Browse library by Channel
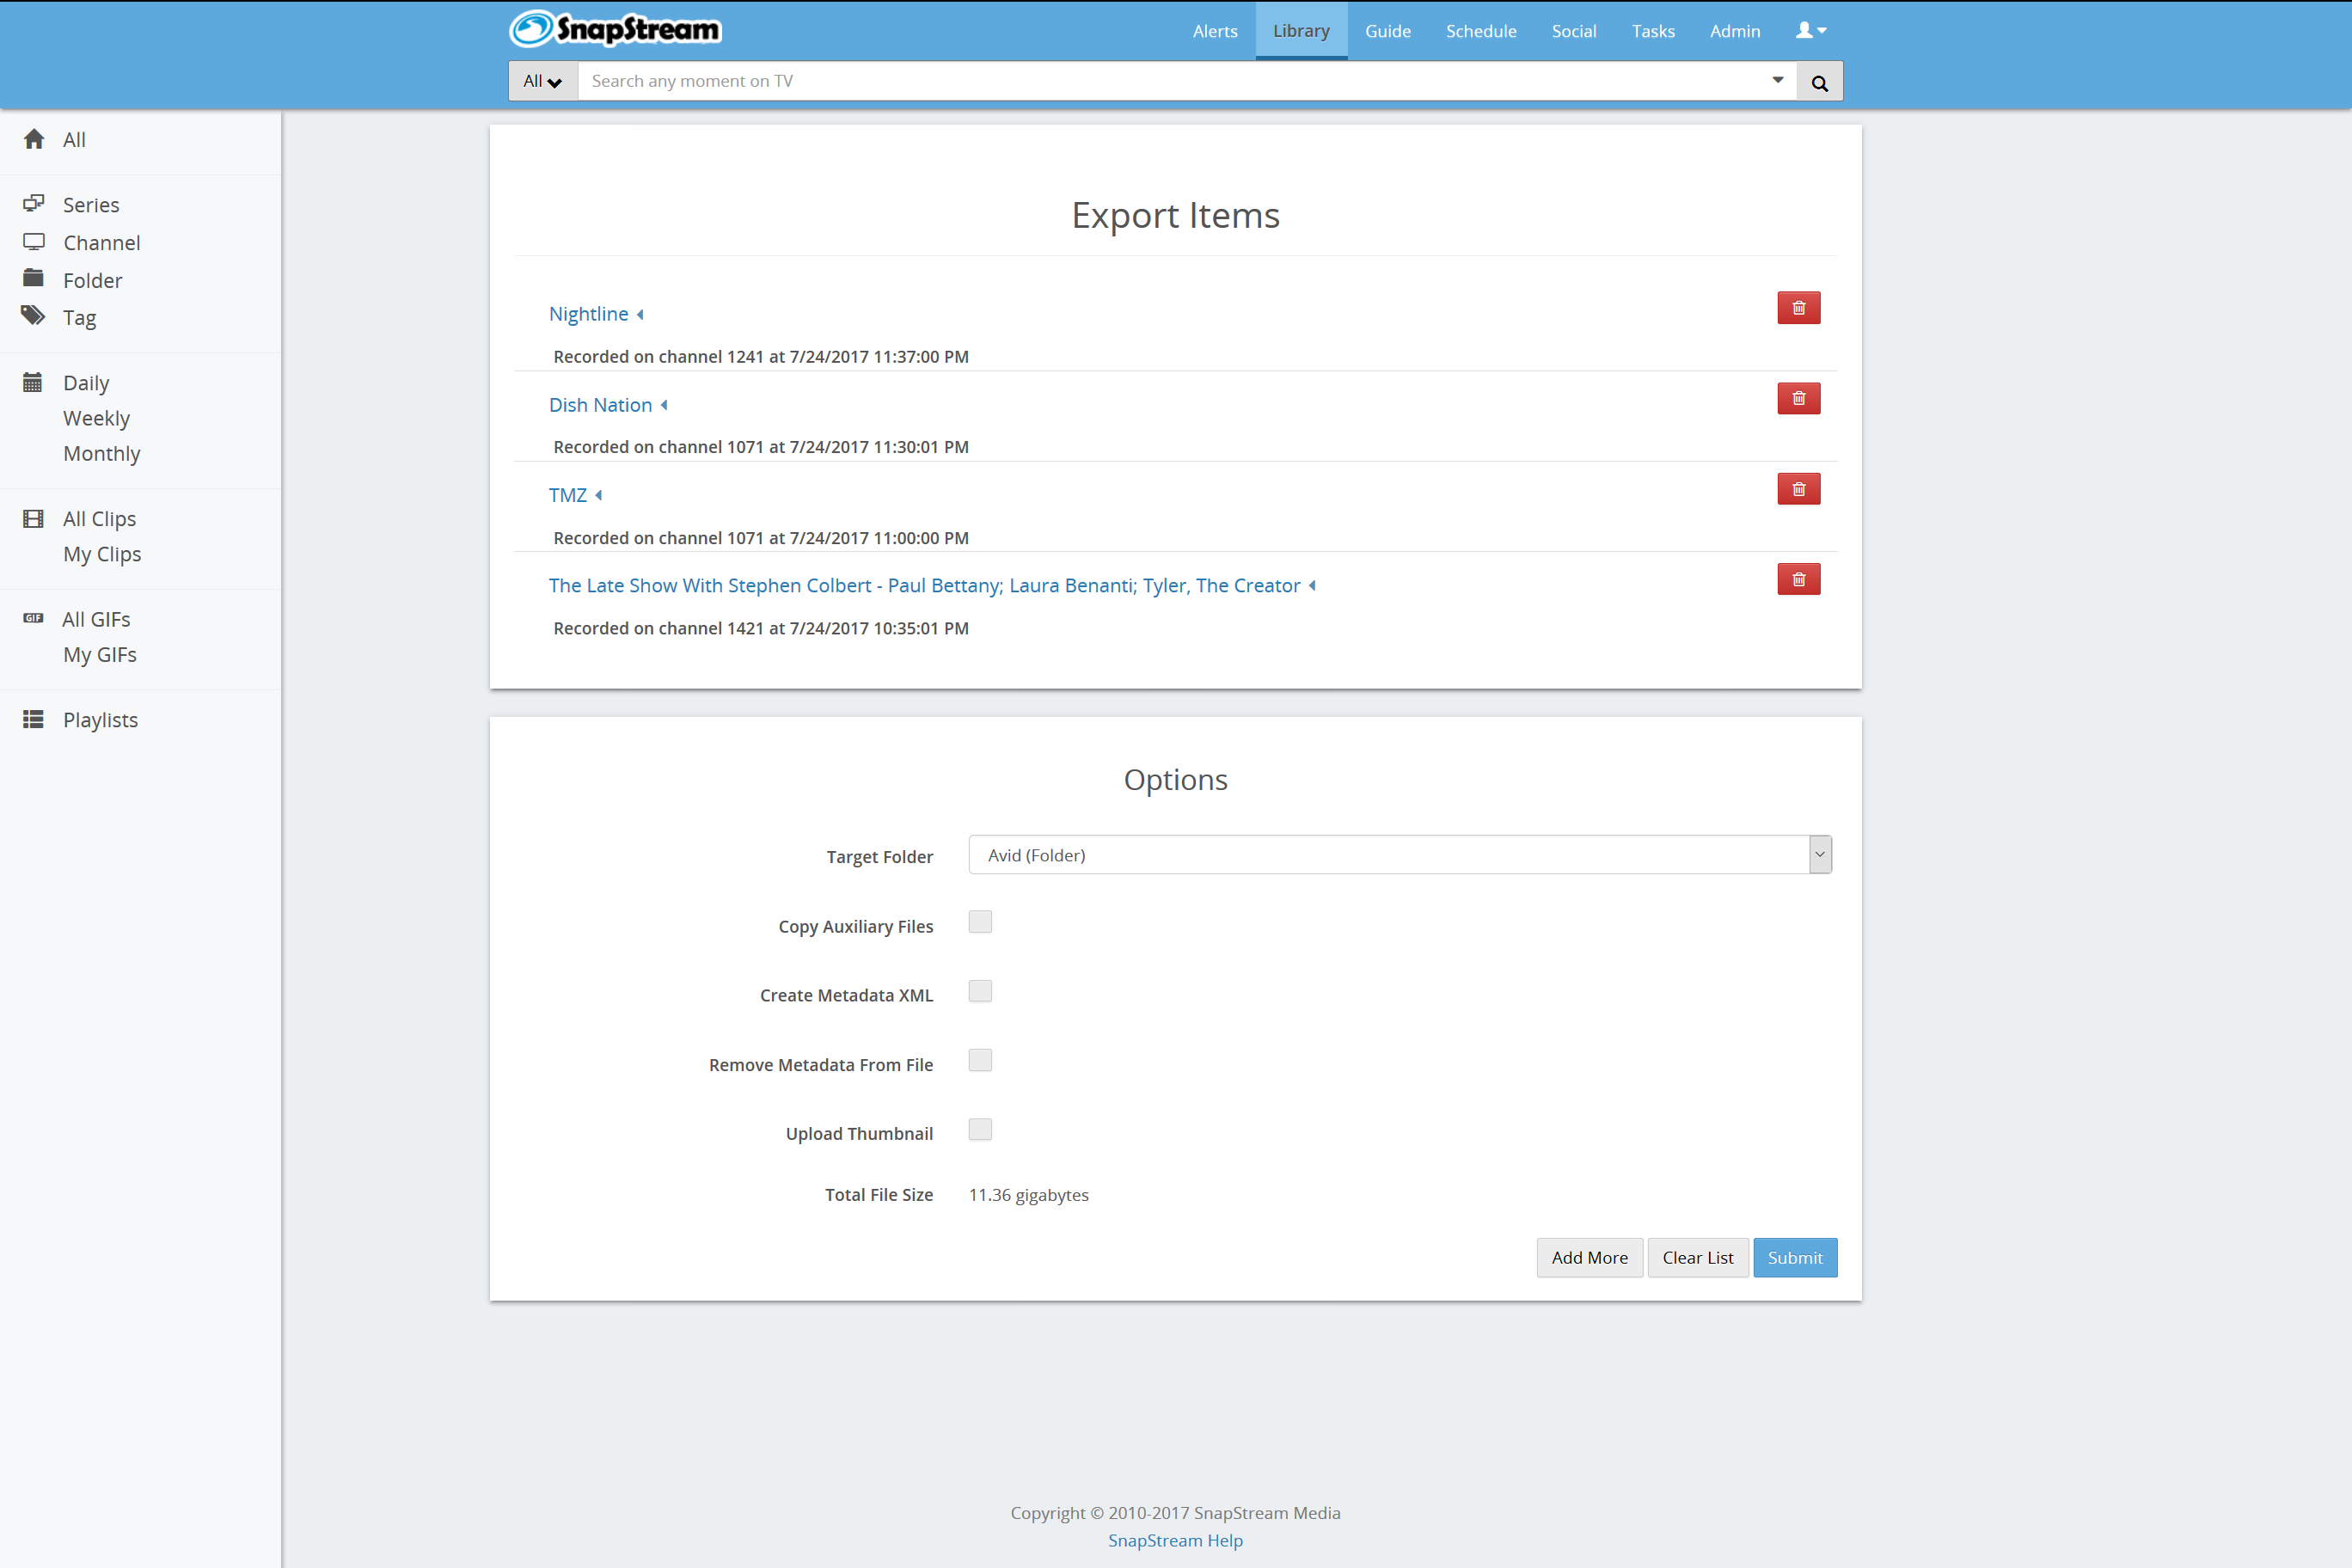This screenshot has width=2352, height=1568. click(102, 243)
